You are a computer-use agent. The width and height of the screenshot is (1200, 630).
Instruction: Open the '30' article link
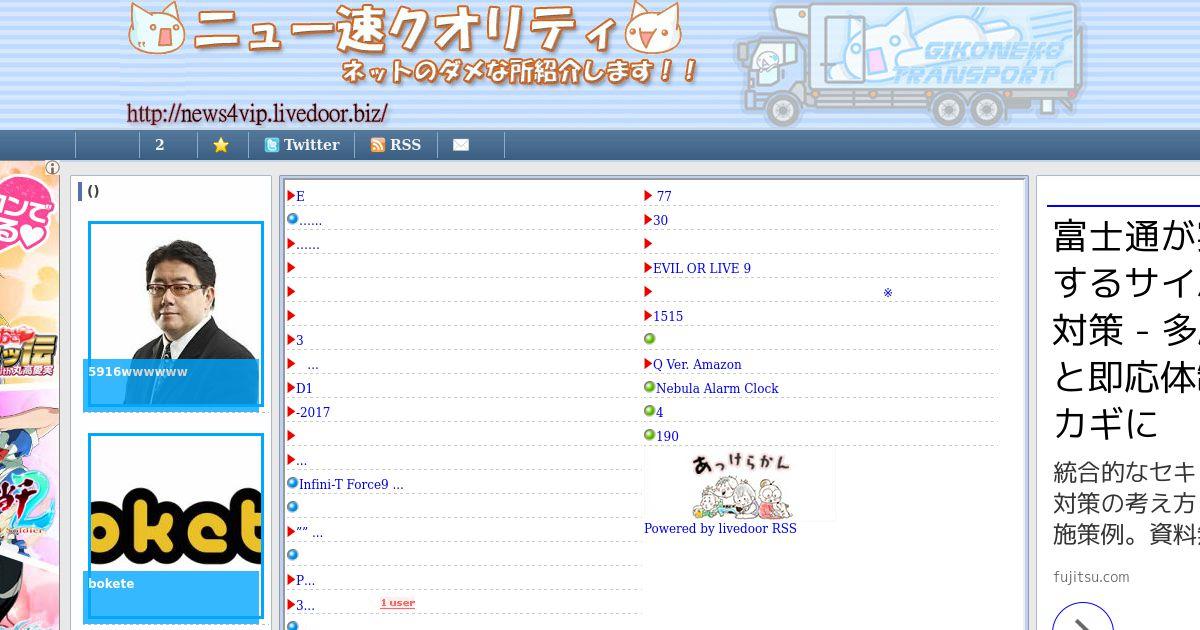pyautogui.click(x=660, y=220)
